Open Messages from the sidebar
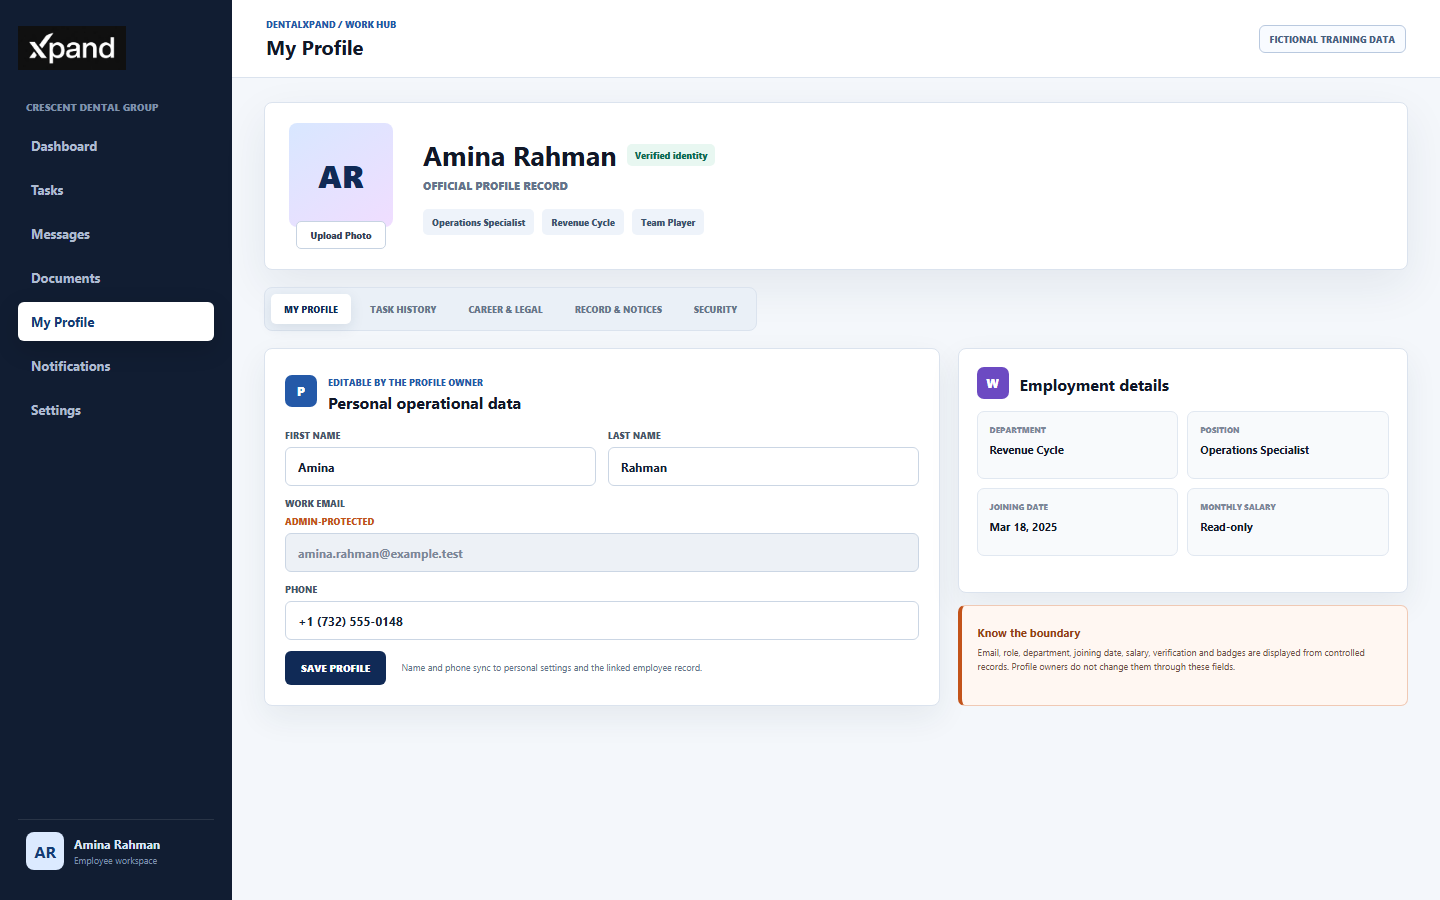This screenshot has height=900, width=1440. pos(116,234)
